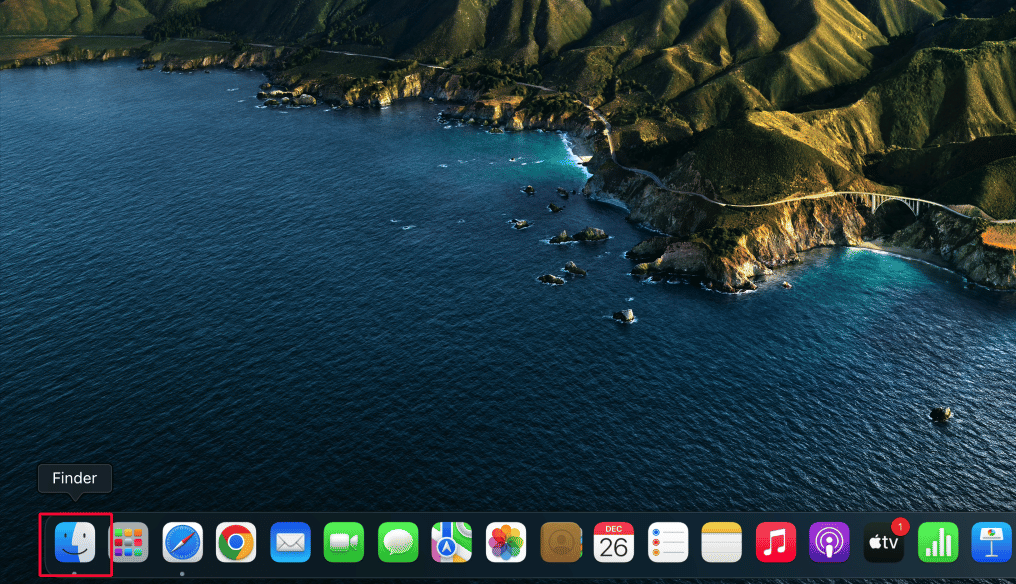The image size is (1016, 584).
Task: Launch the Music app
Action: pyautogui.click(x=776, y=542)
